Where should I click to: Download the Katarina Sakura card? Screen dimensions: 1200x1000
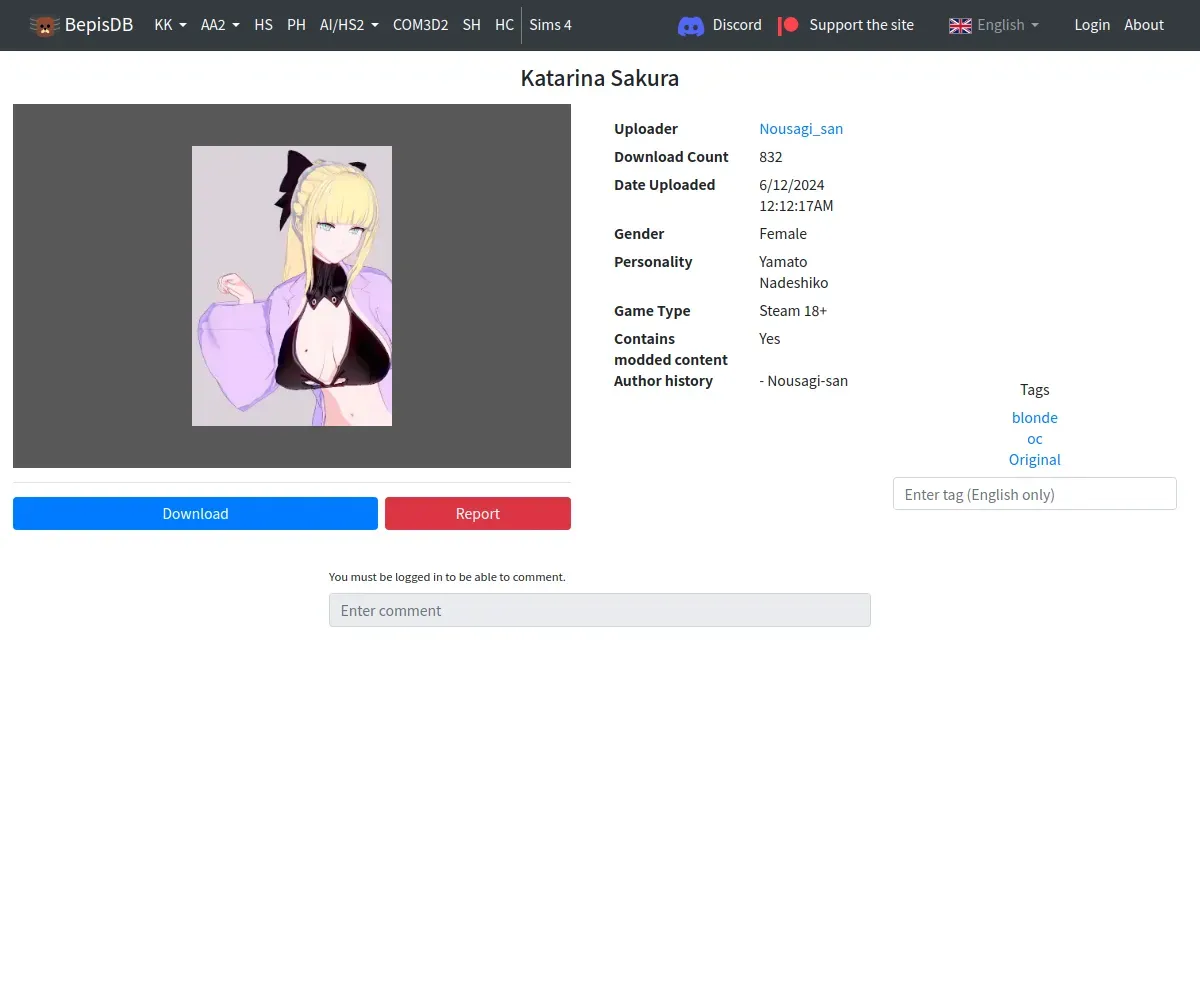point(195,513)
